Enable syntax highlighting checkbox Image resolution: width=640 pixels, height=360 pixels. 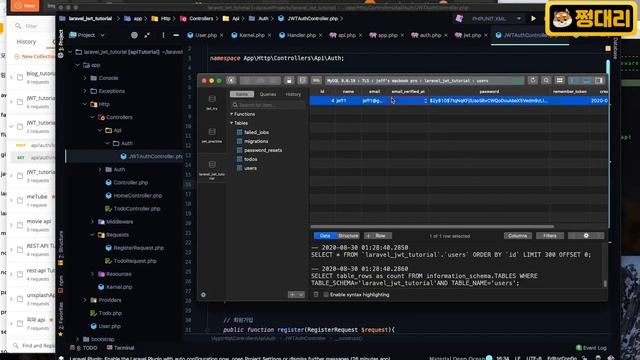pos(326,295)
